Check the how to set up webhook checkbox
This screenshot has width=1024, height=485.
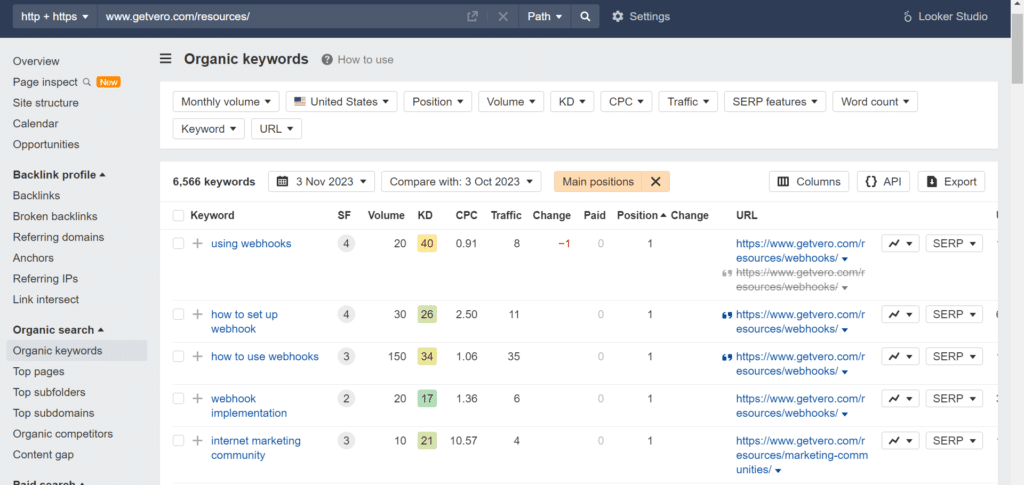coord(178,315)
